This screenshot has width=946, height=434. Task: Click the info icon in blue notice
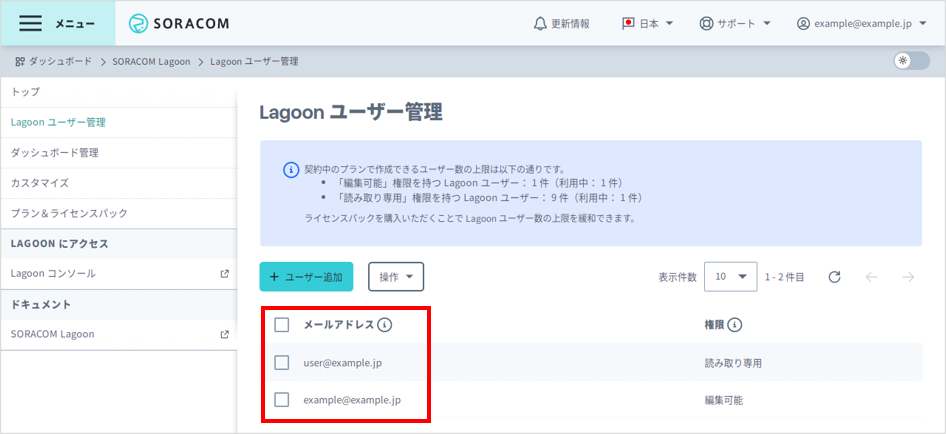(291, 169)
